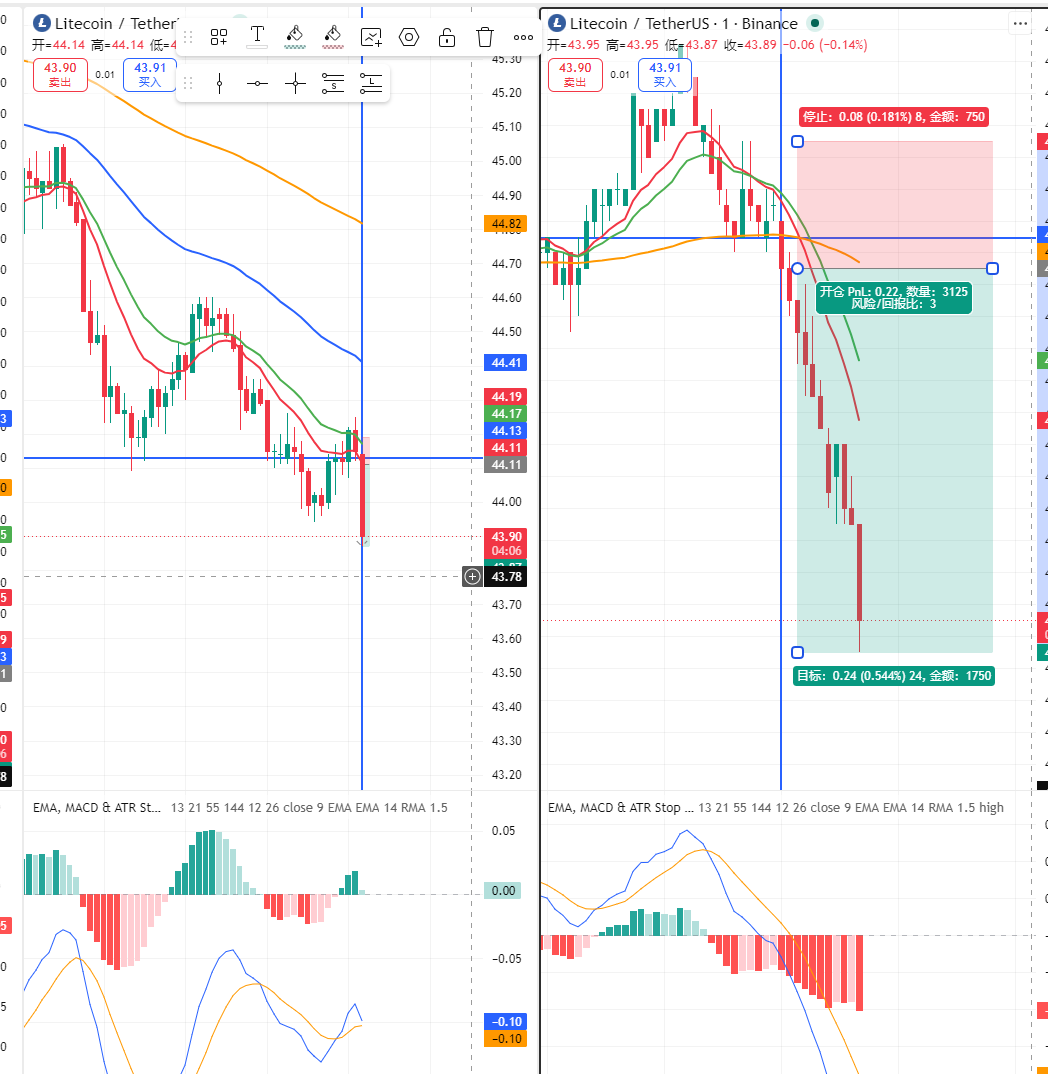The height and width of the screenshot is (1074, 1048).
Task: Toggle the lock on the selected drawing
Action: (447, 37)
